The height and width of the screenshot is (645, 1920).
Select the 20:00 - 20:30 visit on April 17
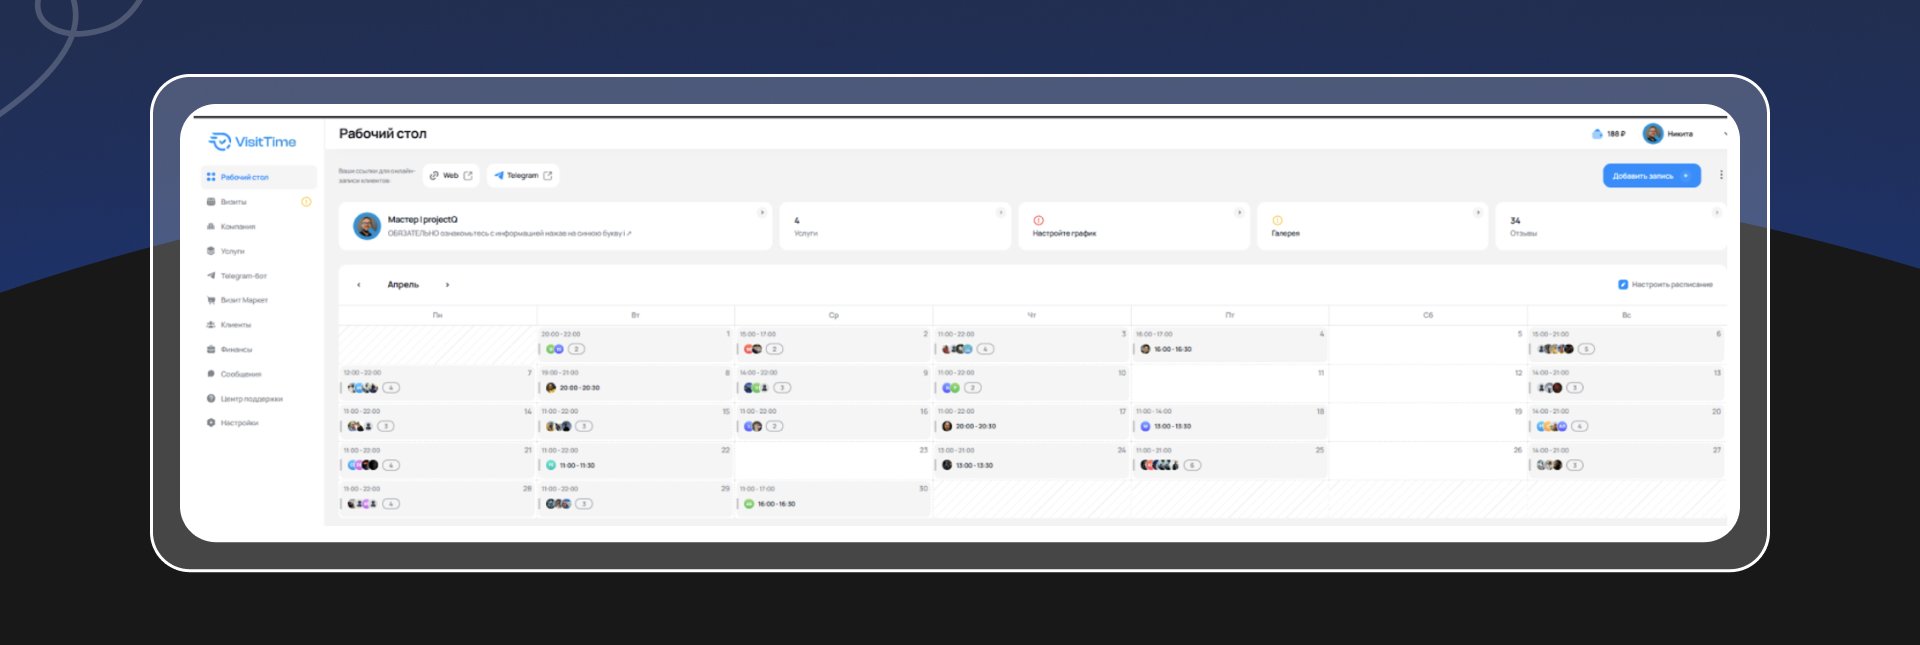click(x=969, y=426)
